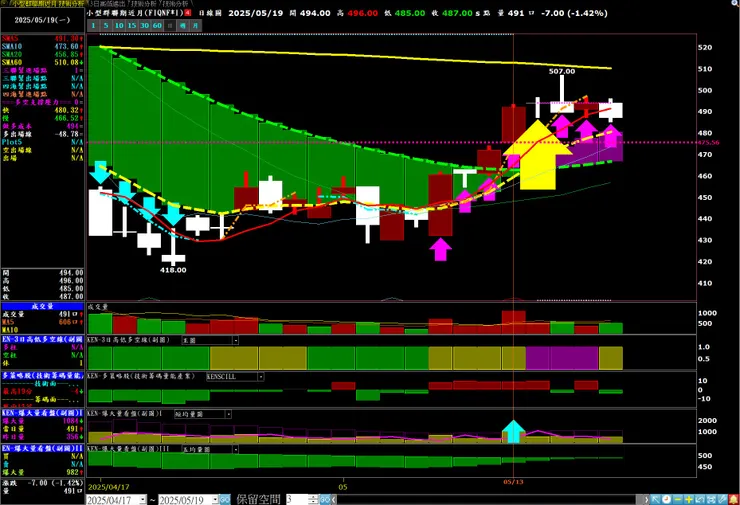Open the start date 2025/04/17 dropdown
740x505 pixels.
(x=143, y=500)
